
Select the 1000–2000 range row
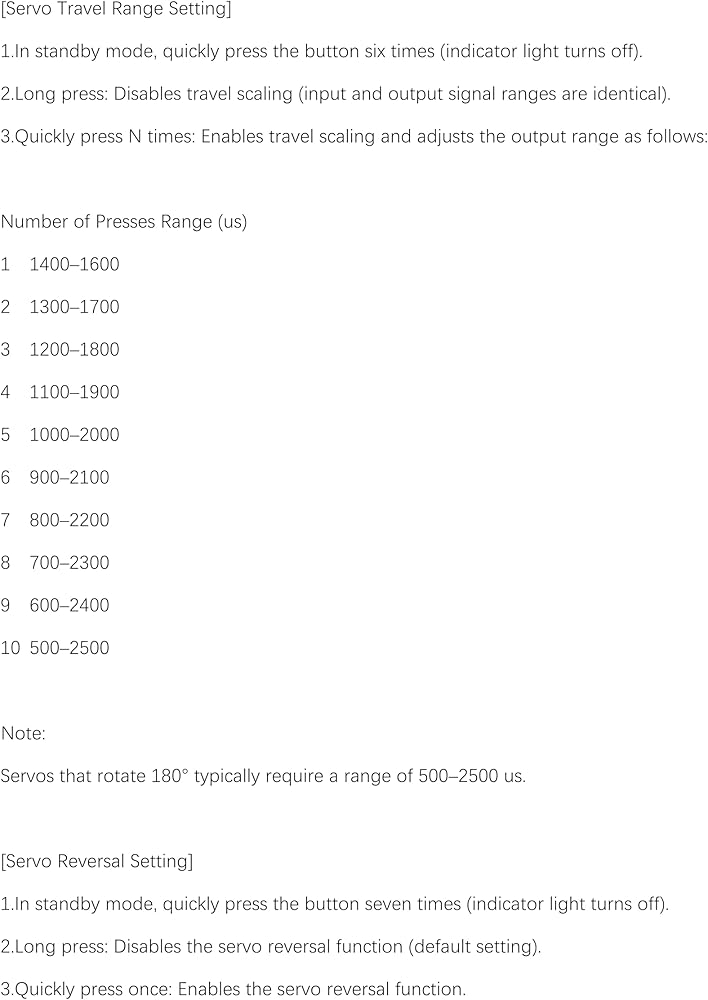[60, 435]
